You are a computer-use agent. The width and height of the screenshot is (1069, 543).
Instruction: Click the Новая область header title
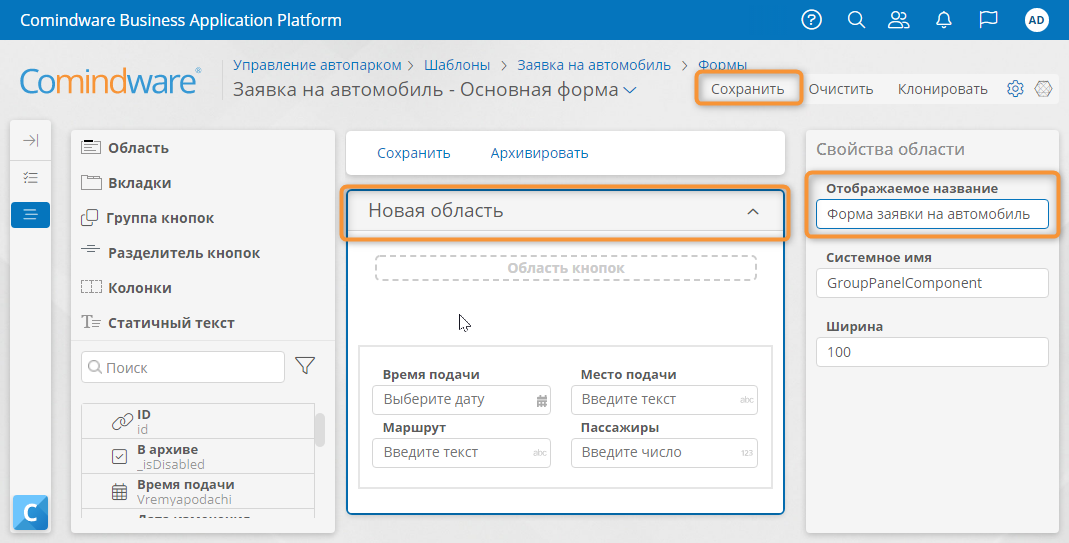436,210
